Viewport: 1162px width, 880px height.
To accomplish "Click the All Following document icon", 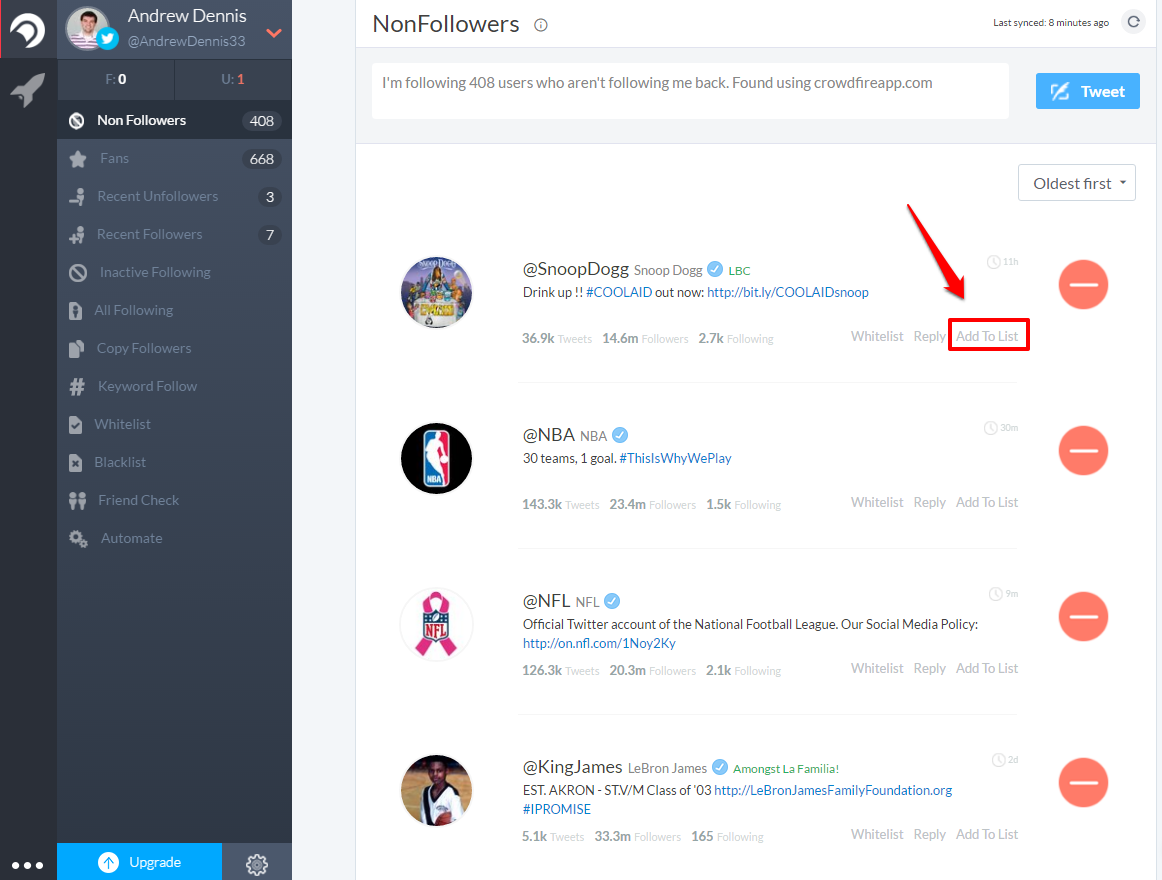I will (76, 311).
